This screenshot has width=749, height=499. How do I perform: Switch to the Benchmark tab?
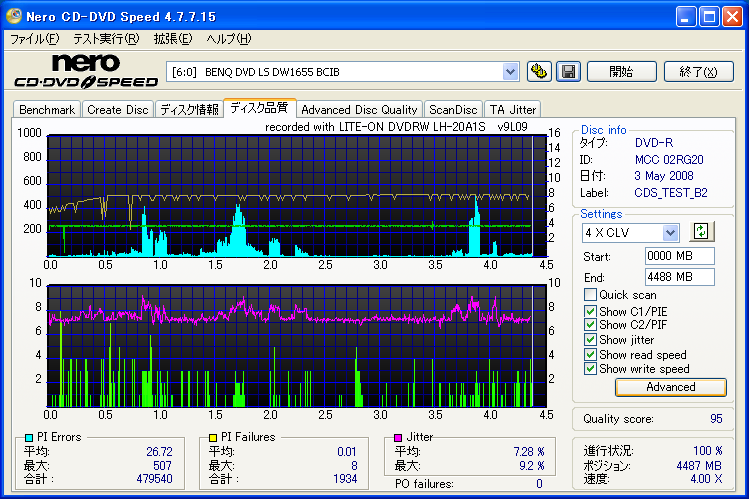(47, 110)
